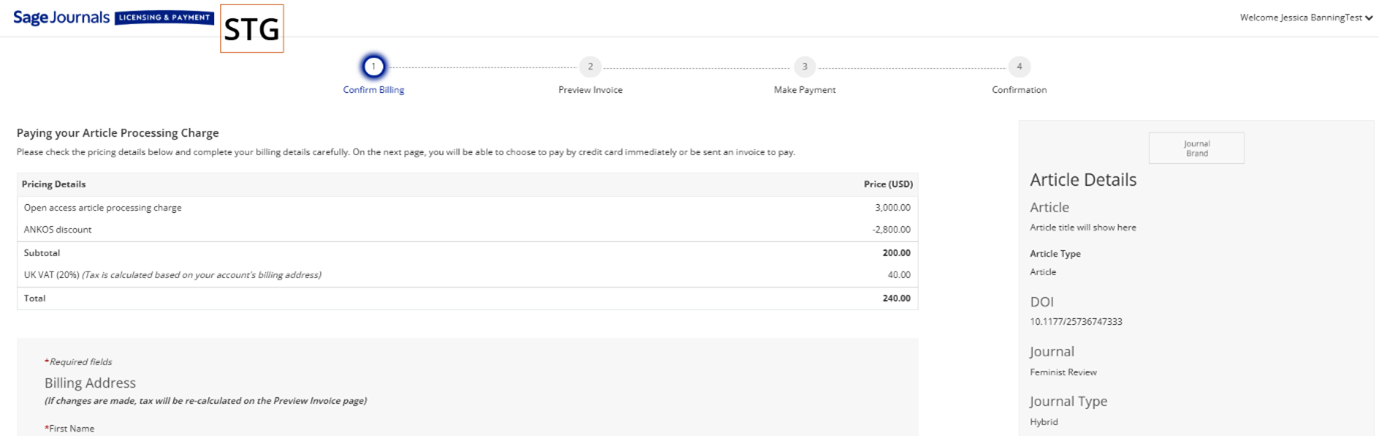Click the Journal Brand image placeholder
This screenshot has height=436, width=1379.
click(x=1196, y=148)
